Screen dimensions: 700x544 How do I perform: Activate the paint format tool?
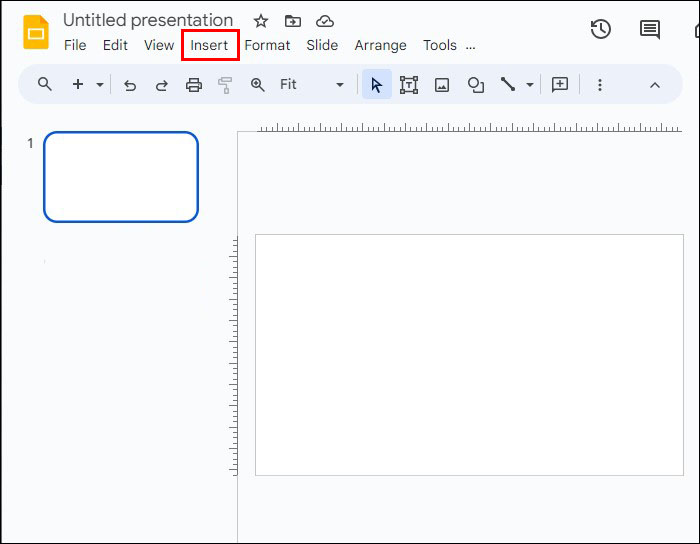point(225,85)
